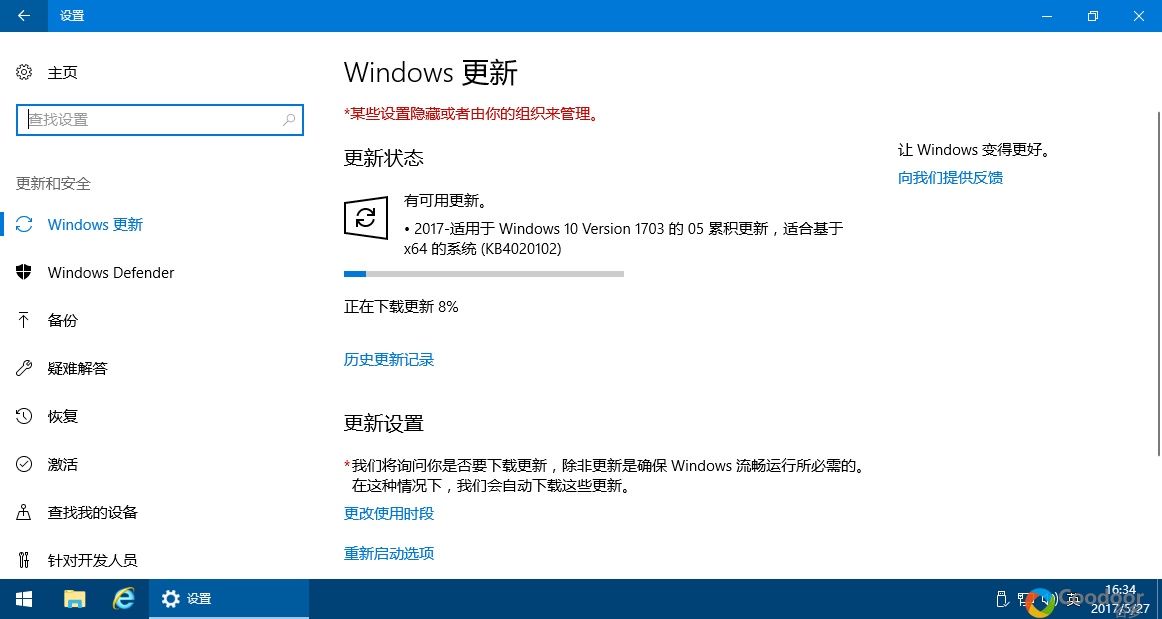Open Troubleshoot via the wrench icon
This screenshot has height=619, width=1162.
[24, 368]
